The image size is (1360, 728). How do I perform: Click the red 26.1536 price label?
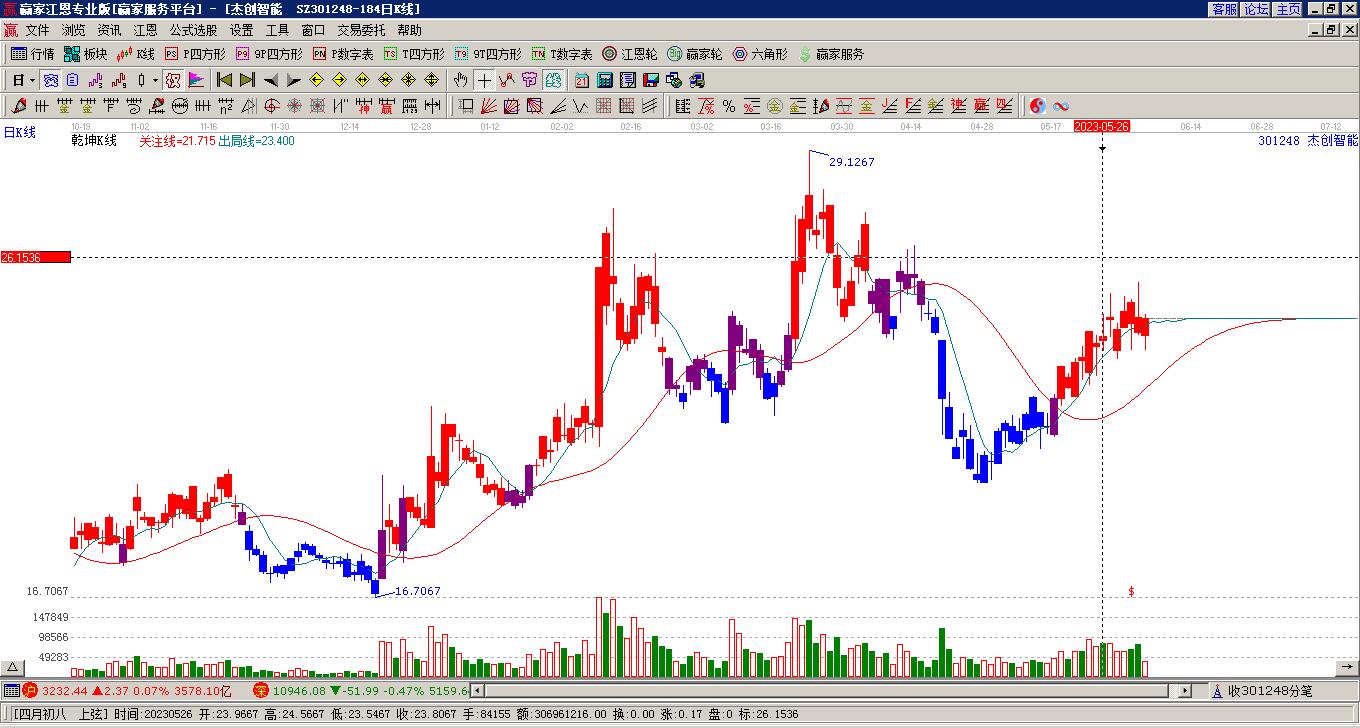[x=36, y=257]
